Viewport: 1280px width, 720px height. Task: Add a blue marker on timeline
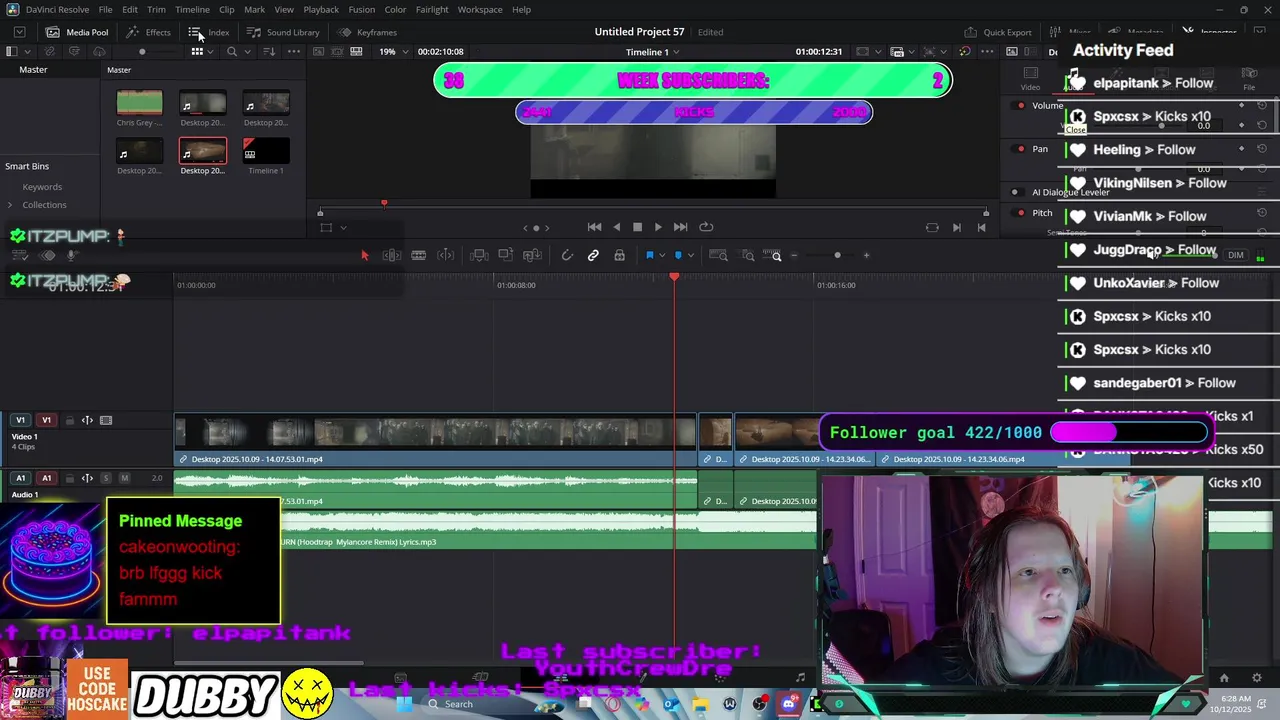point(678,256)
